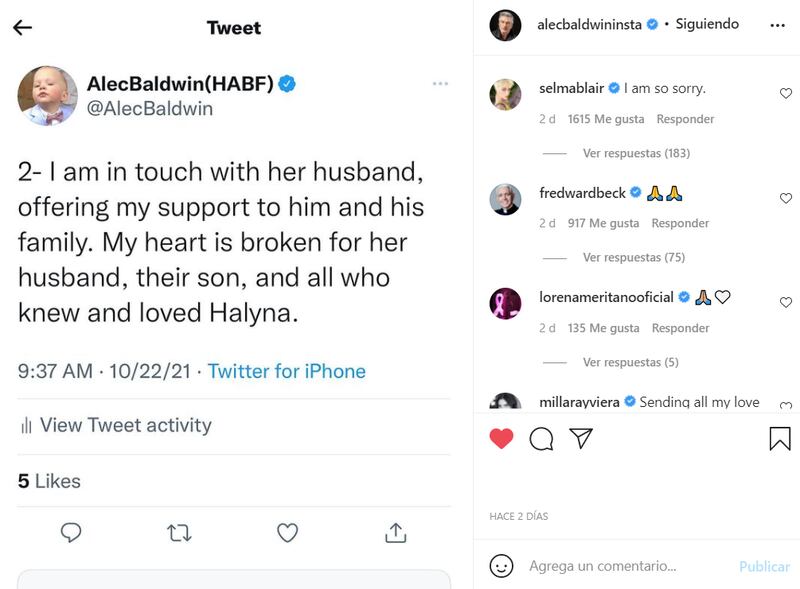This screenshot has height=589, width=800.
Task: Click the back arrow on Tweet header
Action: point(22,27)
